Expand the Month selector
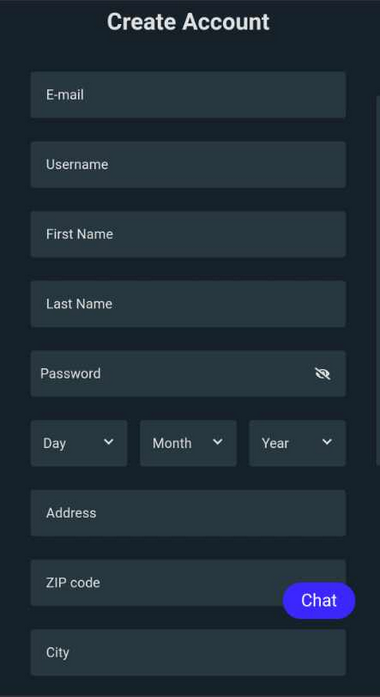380x697 pixels. point(188,443)
